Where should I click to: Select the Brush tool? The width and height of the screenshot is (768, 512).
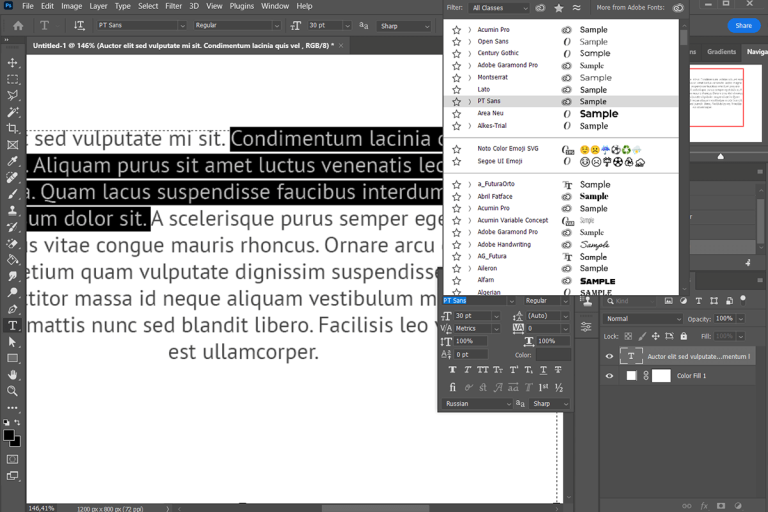pyautogui.click(x=13, y=194)
